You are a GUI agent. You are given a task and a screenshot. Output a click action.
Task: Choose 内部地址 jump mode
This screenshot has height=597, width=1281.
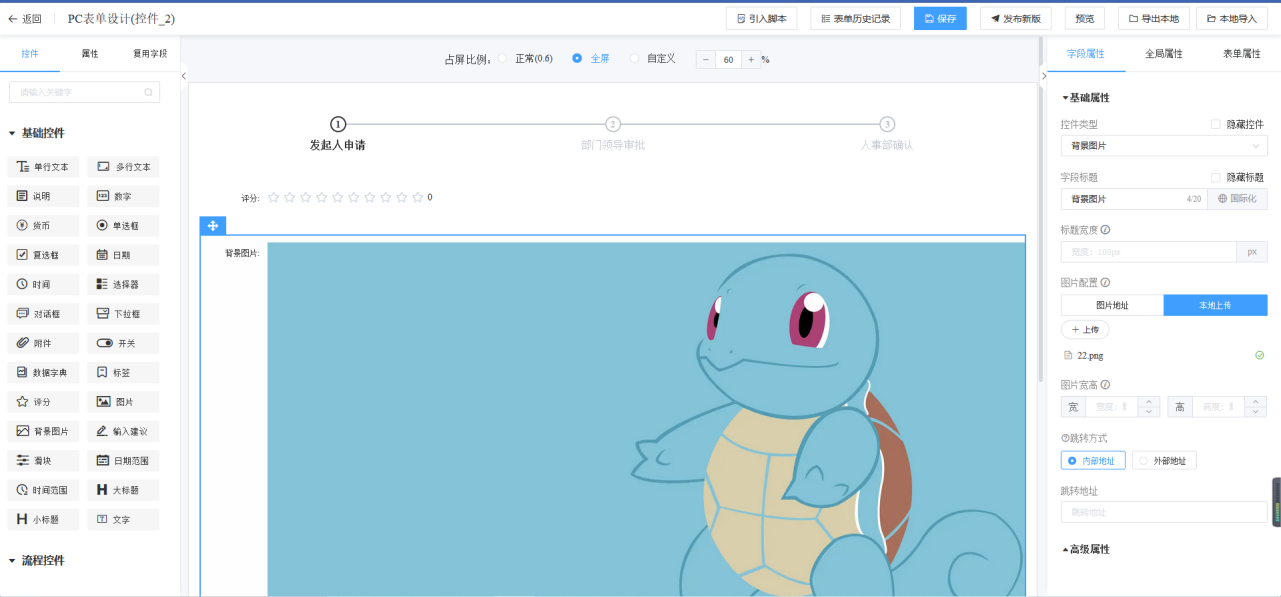(1093, 461)
